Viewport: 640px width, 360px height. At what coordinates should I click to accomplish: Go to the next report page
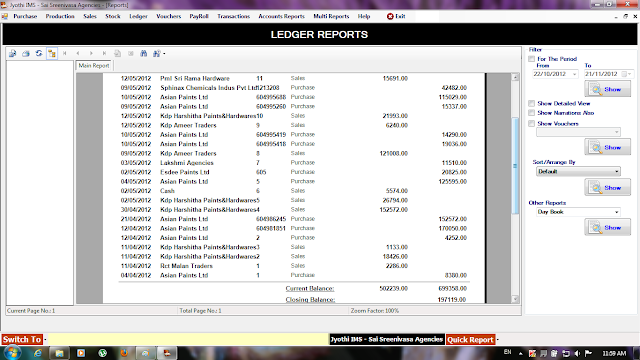coord(91,53)
